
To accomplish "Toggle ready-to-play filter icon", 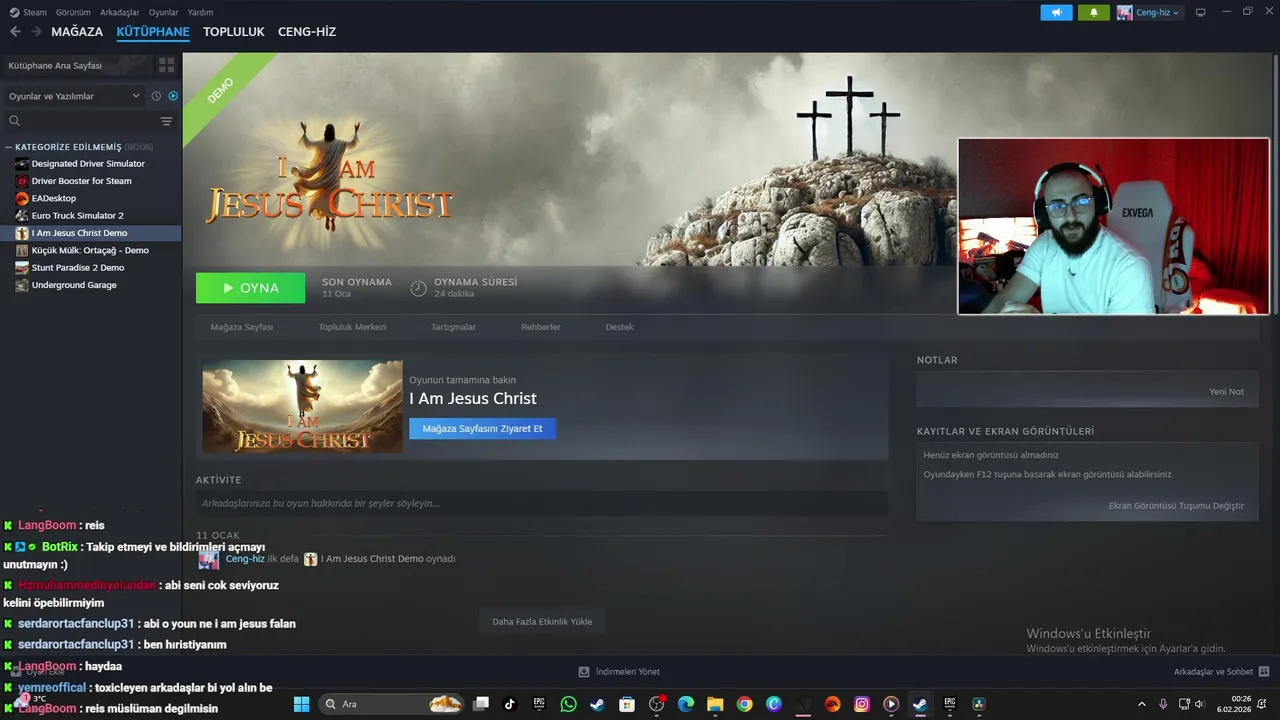I will pyautogui.click(x=173, y=96).
